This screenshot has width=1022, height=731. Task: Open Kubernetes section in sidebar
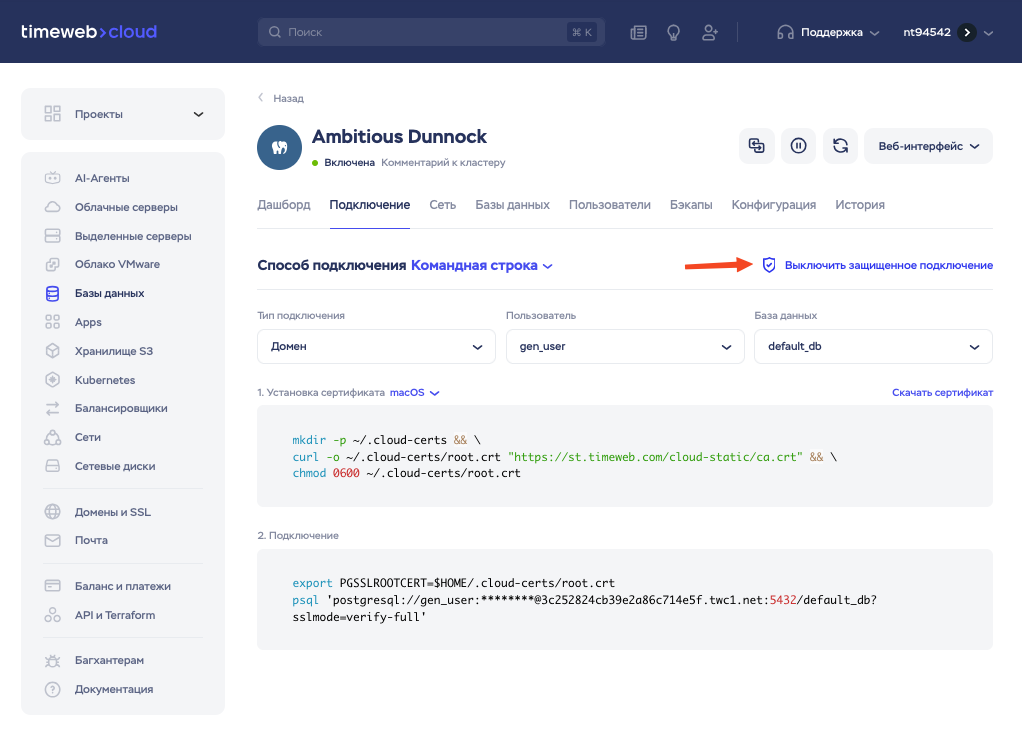click(x=104, y=380)
